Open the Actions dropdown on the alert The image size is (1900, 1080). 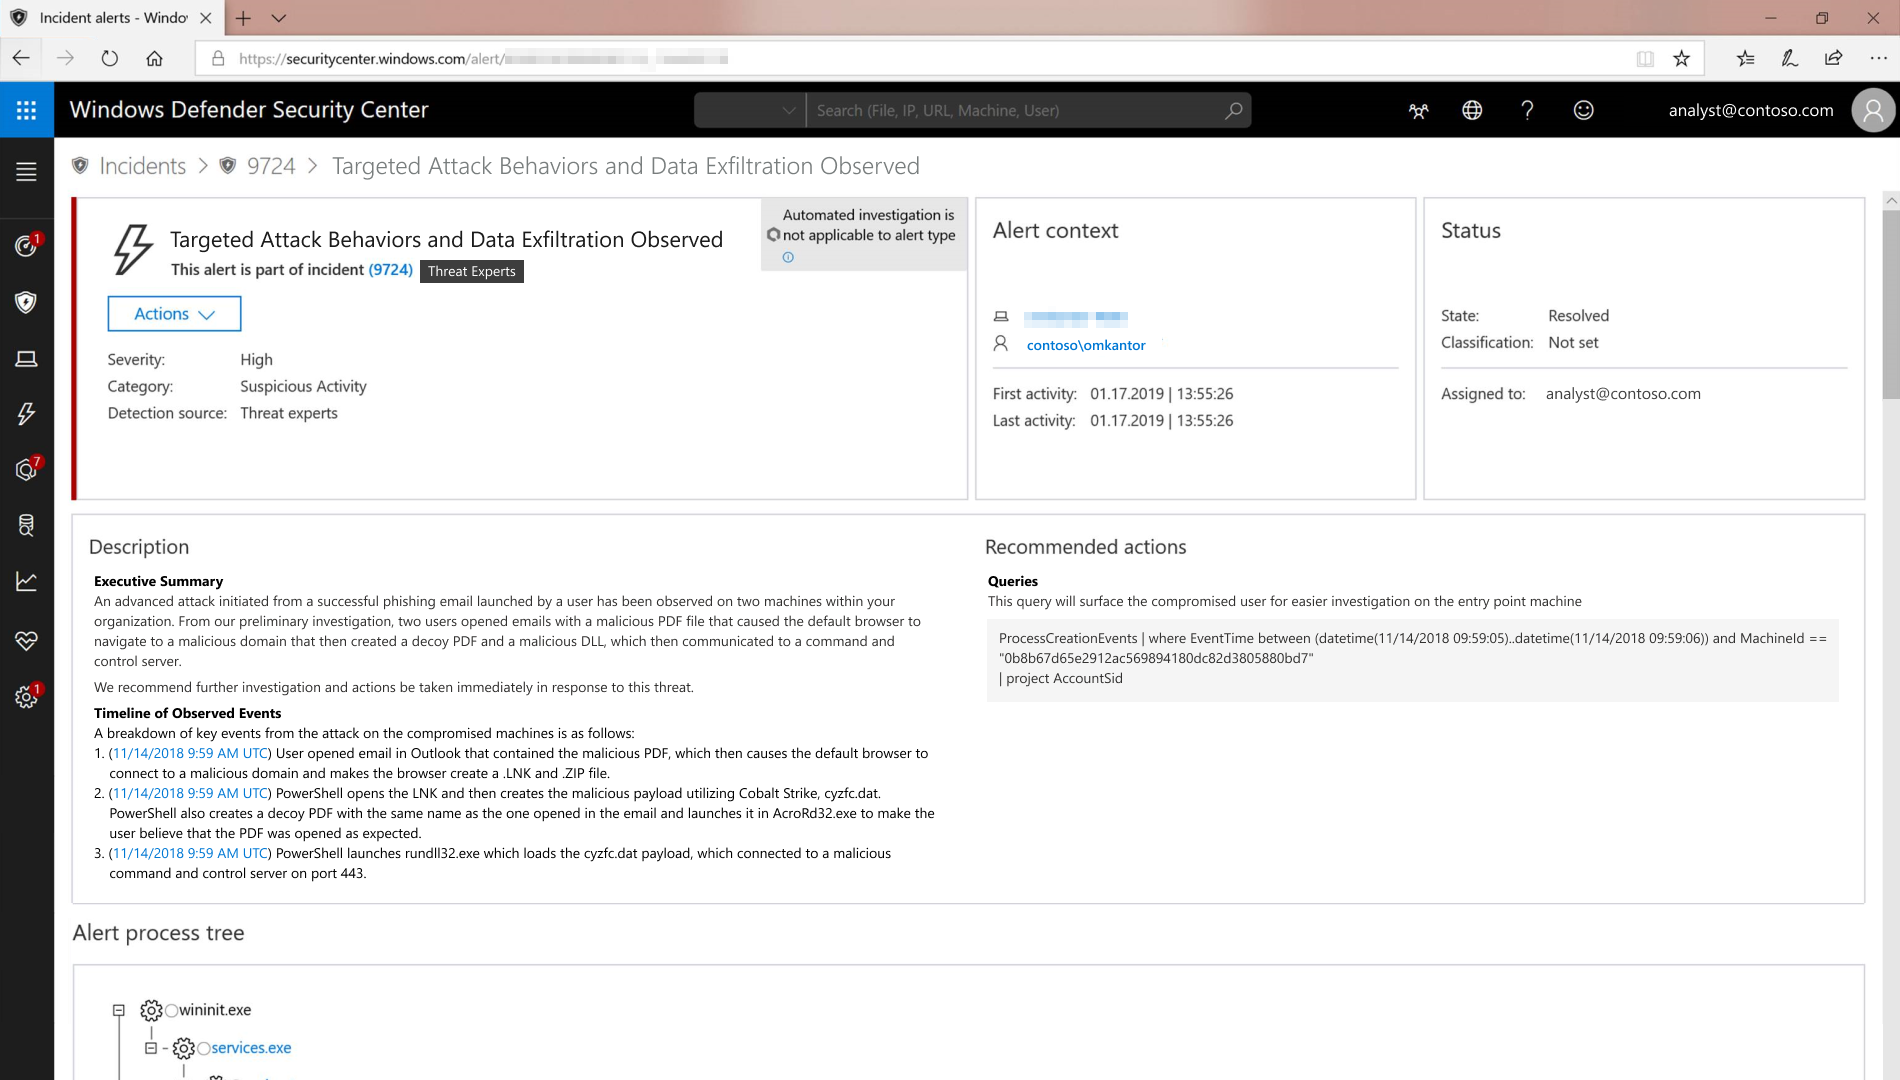click(174, 313)
